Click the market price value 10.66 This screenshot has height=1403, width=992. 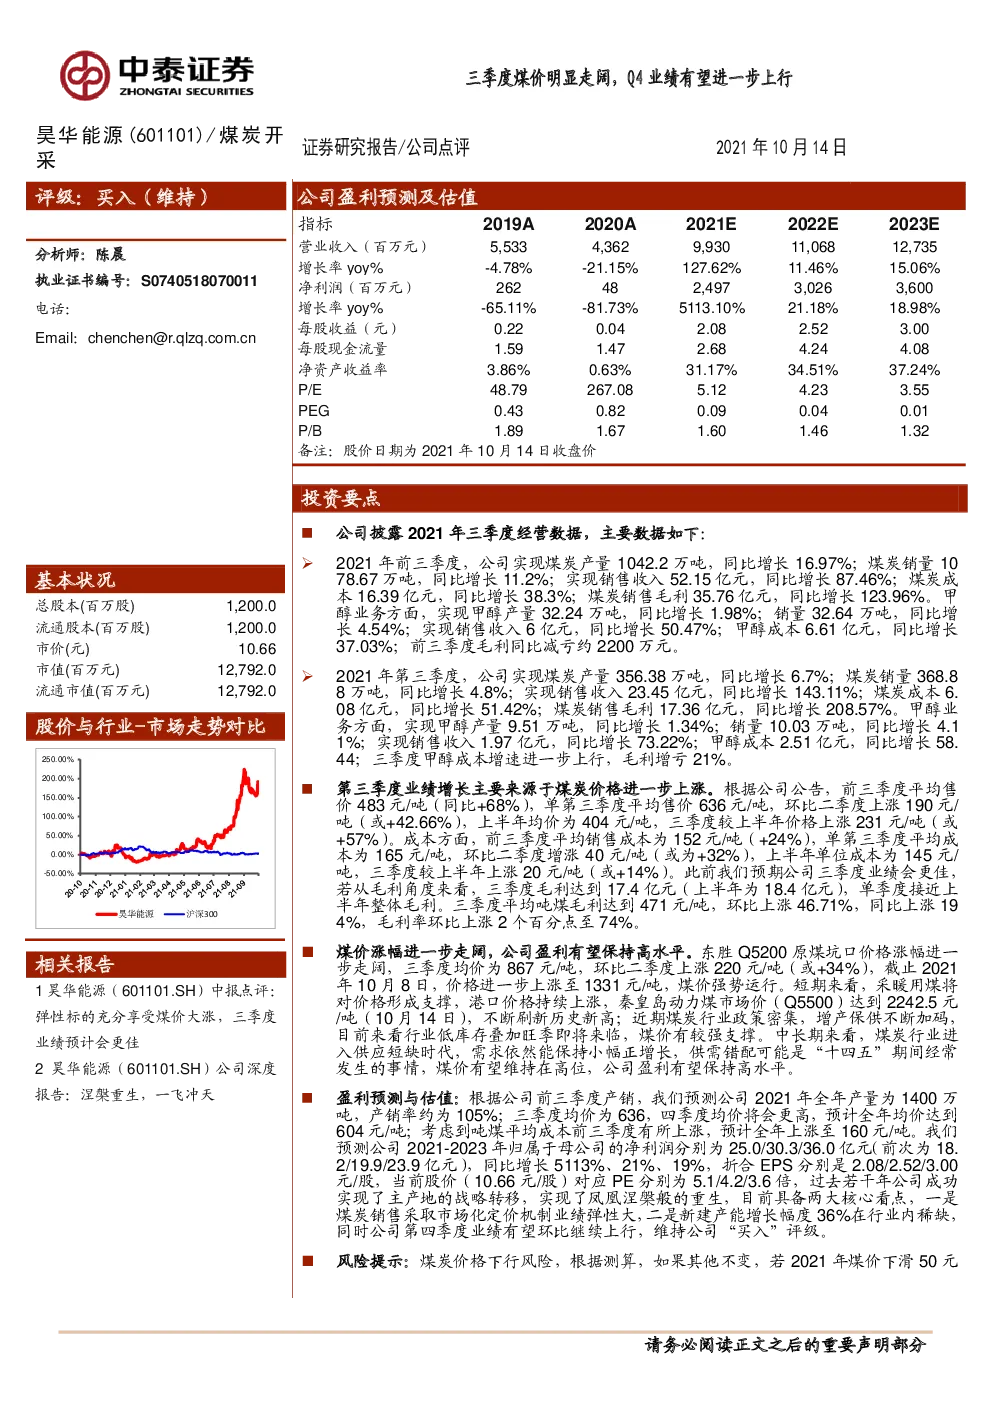[257, 649]
